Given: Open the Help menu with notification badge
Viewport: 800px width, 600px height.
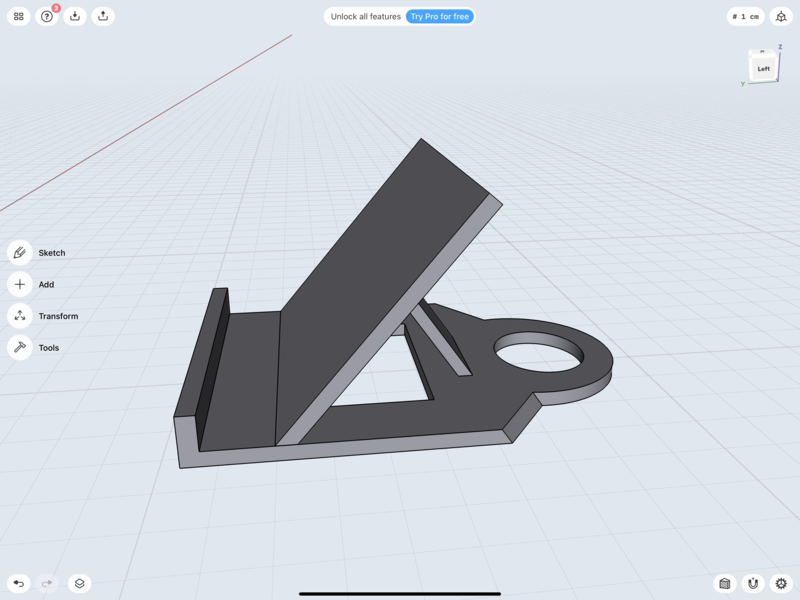Looking at the screenshot, I should pyautogui.click(x=44, y=16).
